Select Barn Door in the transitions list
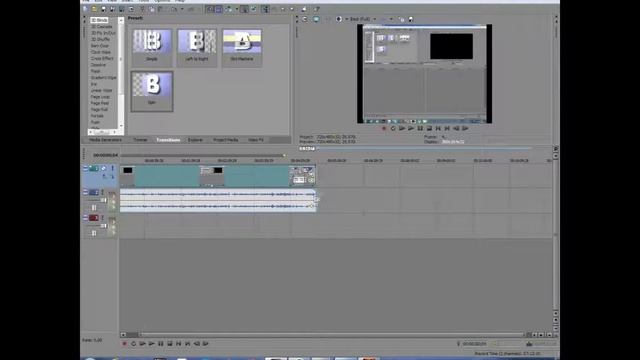Image resolution: width=640 pixels, height=360 pixels. [100, 46]
